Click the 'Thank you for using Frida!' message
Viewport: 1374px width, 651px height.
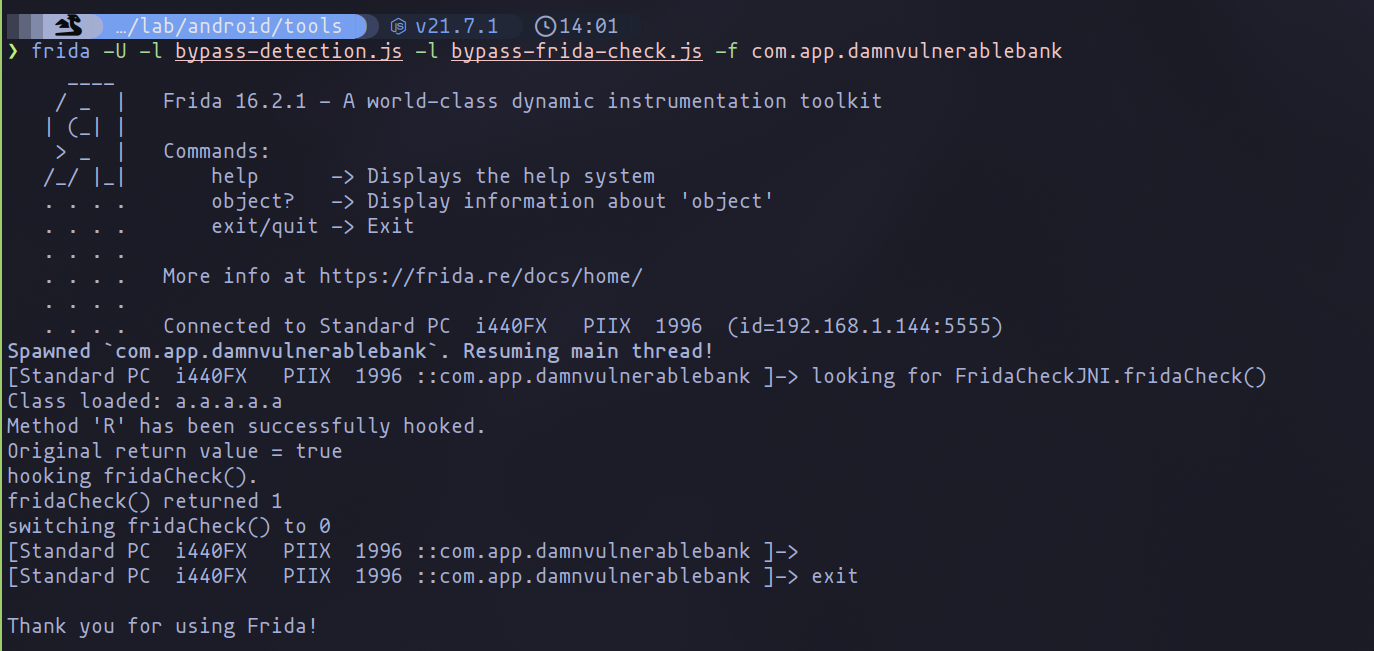click(163, 626)
